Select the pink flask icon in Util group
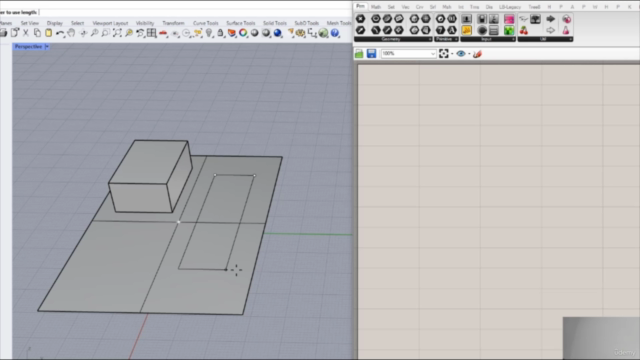Screen dimensions: 640x360 click(566, 30)
